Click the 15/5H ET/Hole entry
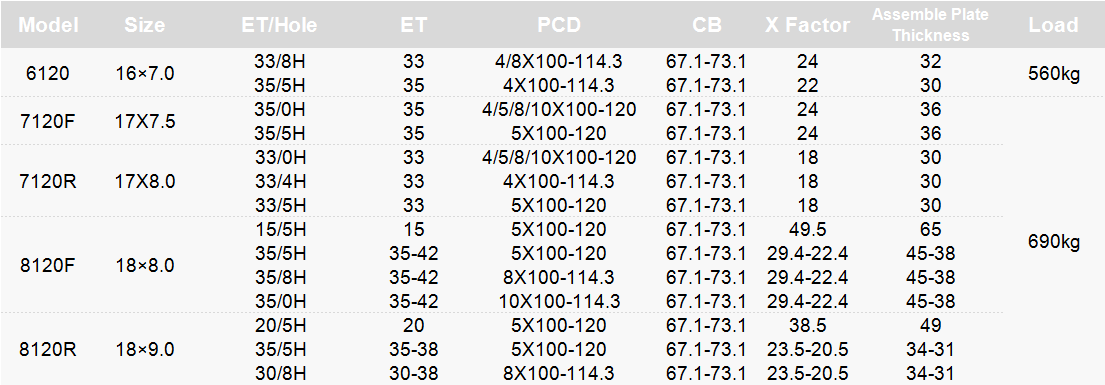The height and width of the screenshot is (385, 1105). 280,230
